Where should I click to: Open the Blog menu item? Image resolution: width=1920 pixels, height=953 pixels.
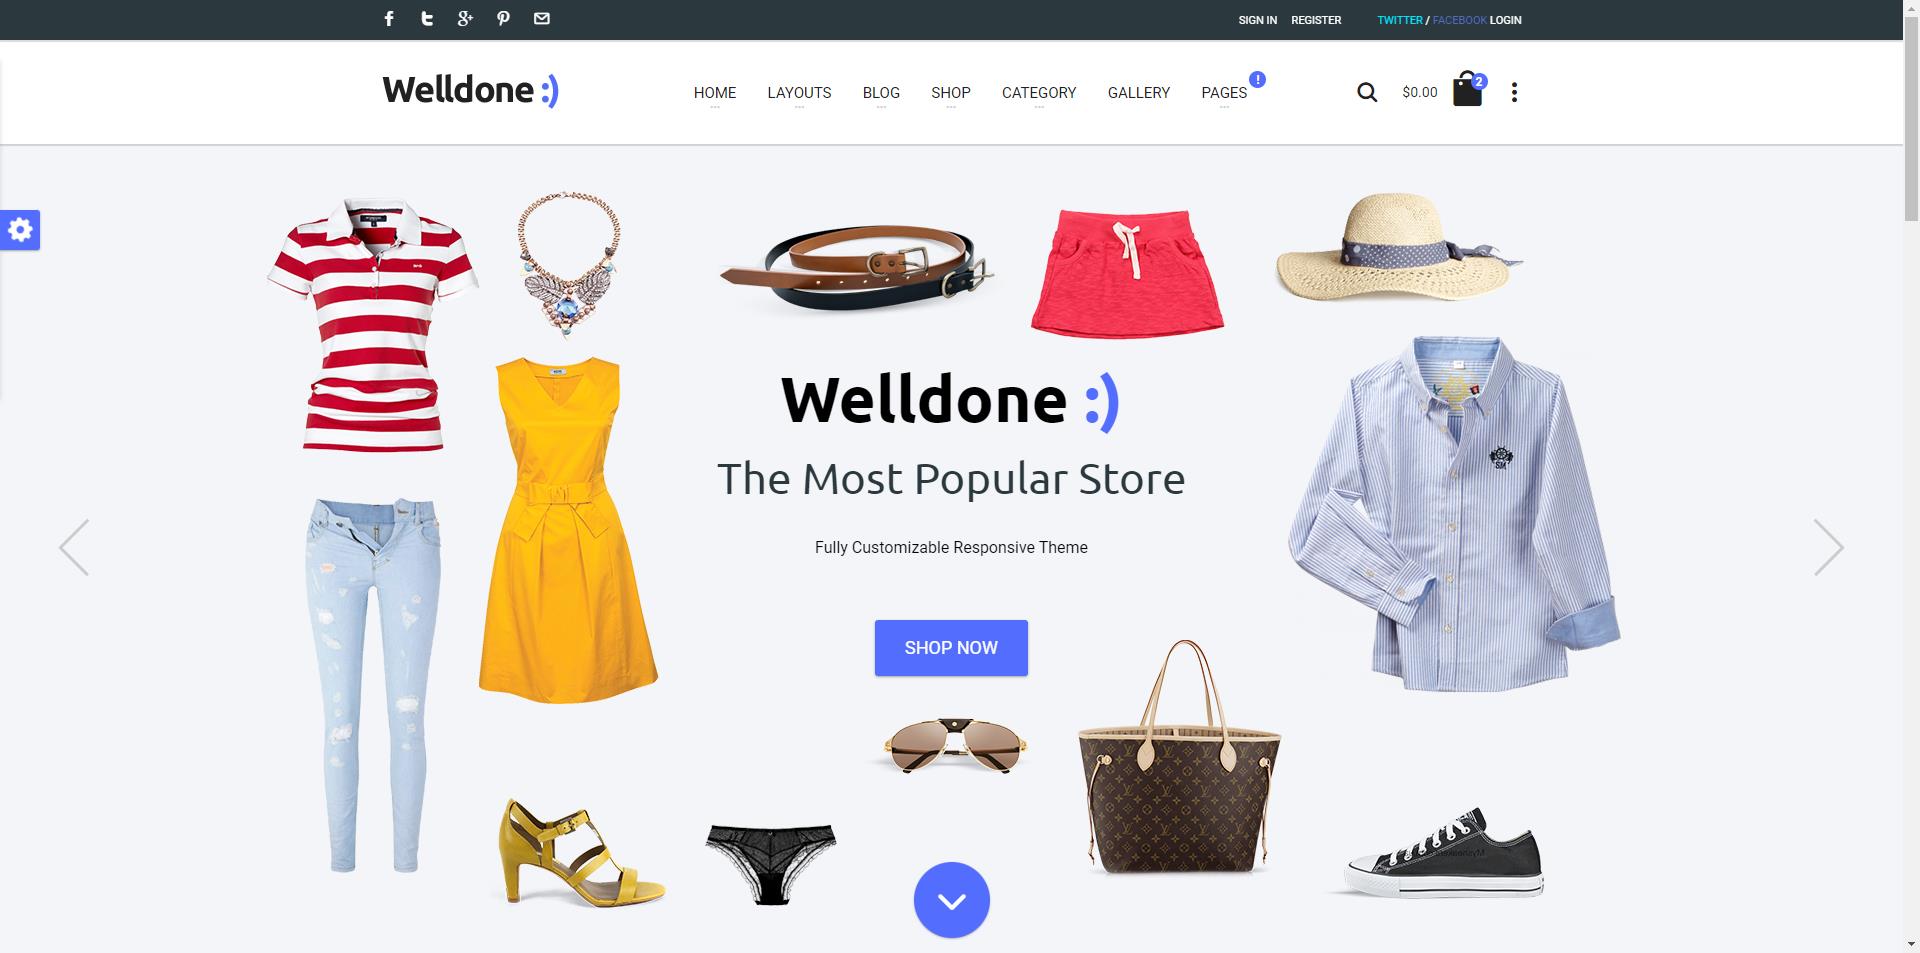881,93
